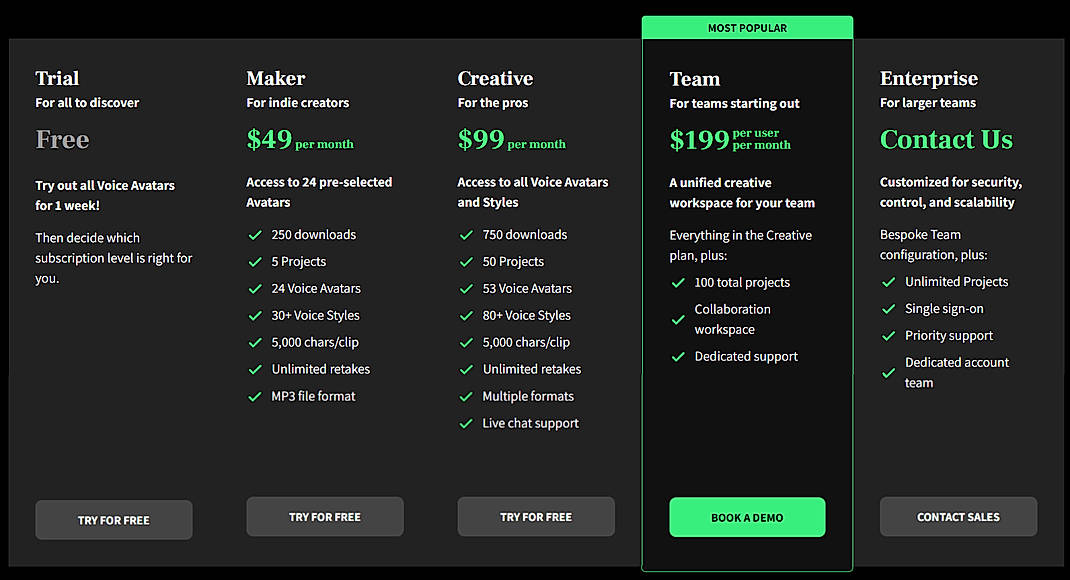Click Try For Free under the Trial plan
Viewport: 1070px width, 580px height.
pos(113,519)
